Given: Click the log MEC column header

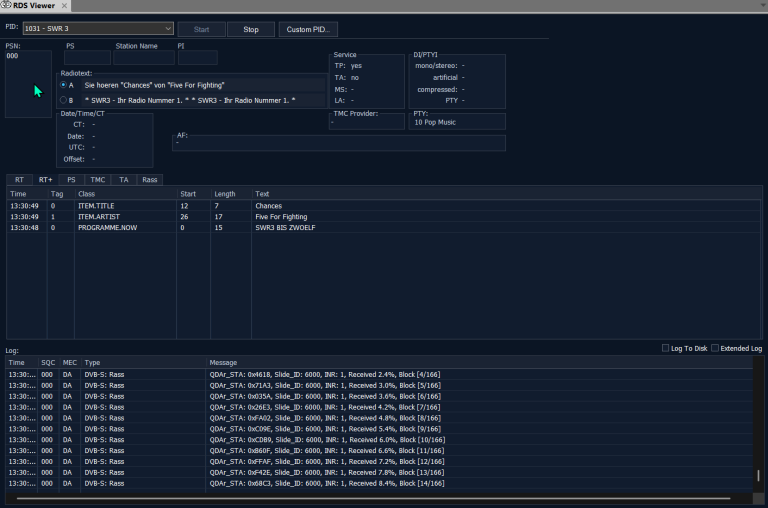Looking at the screenshot, I should click(70, 363).
